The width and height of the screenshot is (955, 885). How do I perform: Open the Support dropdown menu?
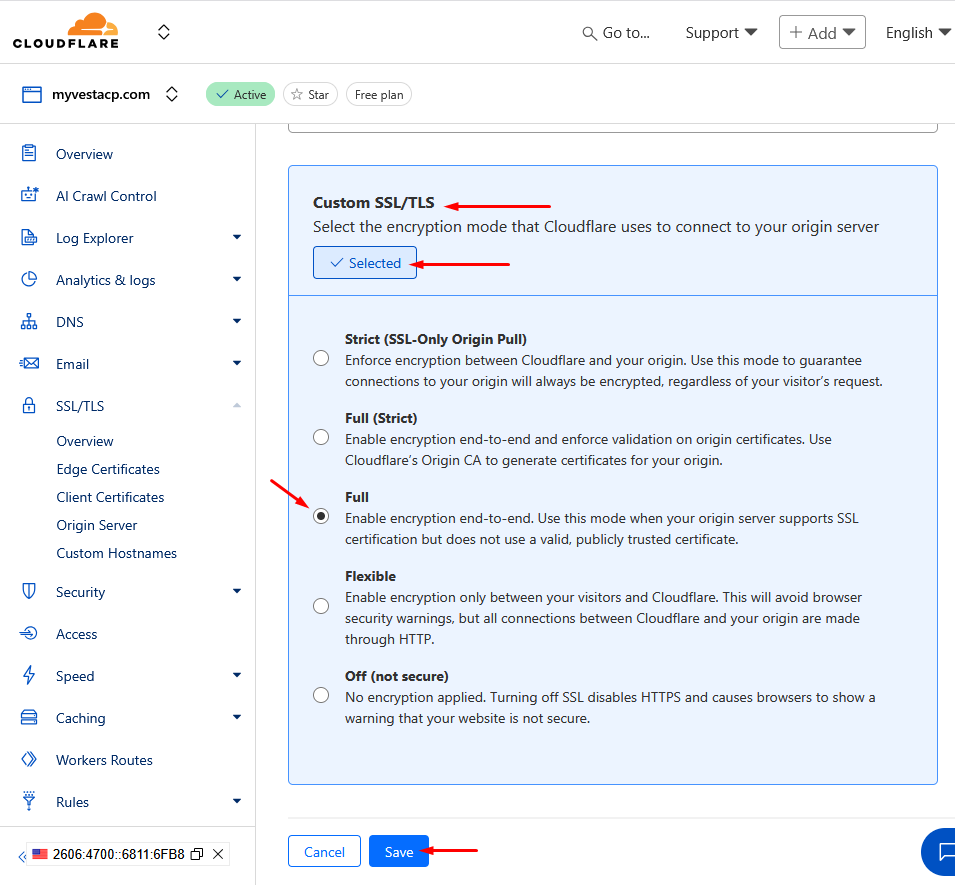tap(721, 33)
